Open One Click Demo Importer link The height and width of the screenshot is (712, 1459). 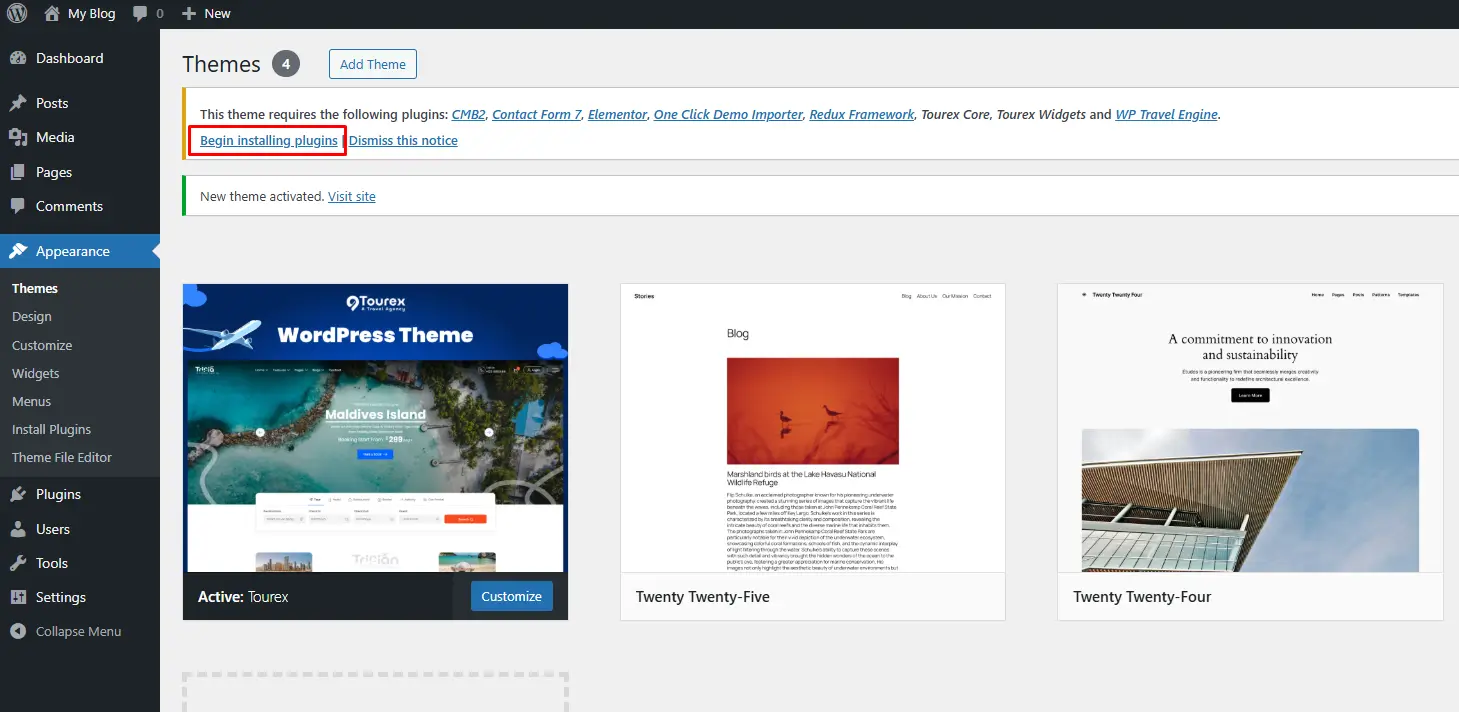(x=728, y=114)
